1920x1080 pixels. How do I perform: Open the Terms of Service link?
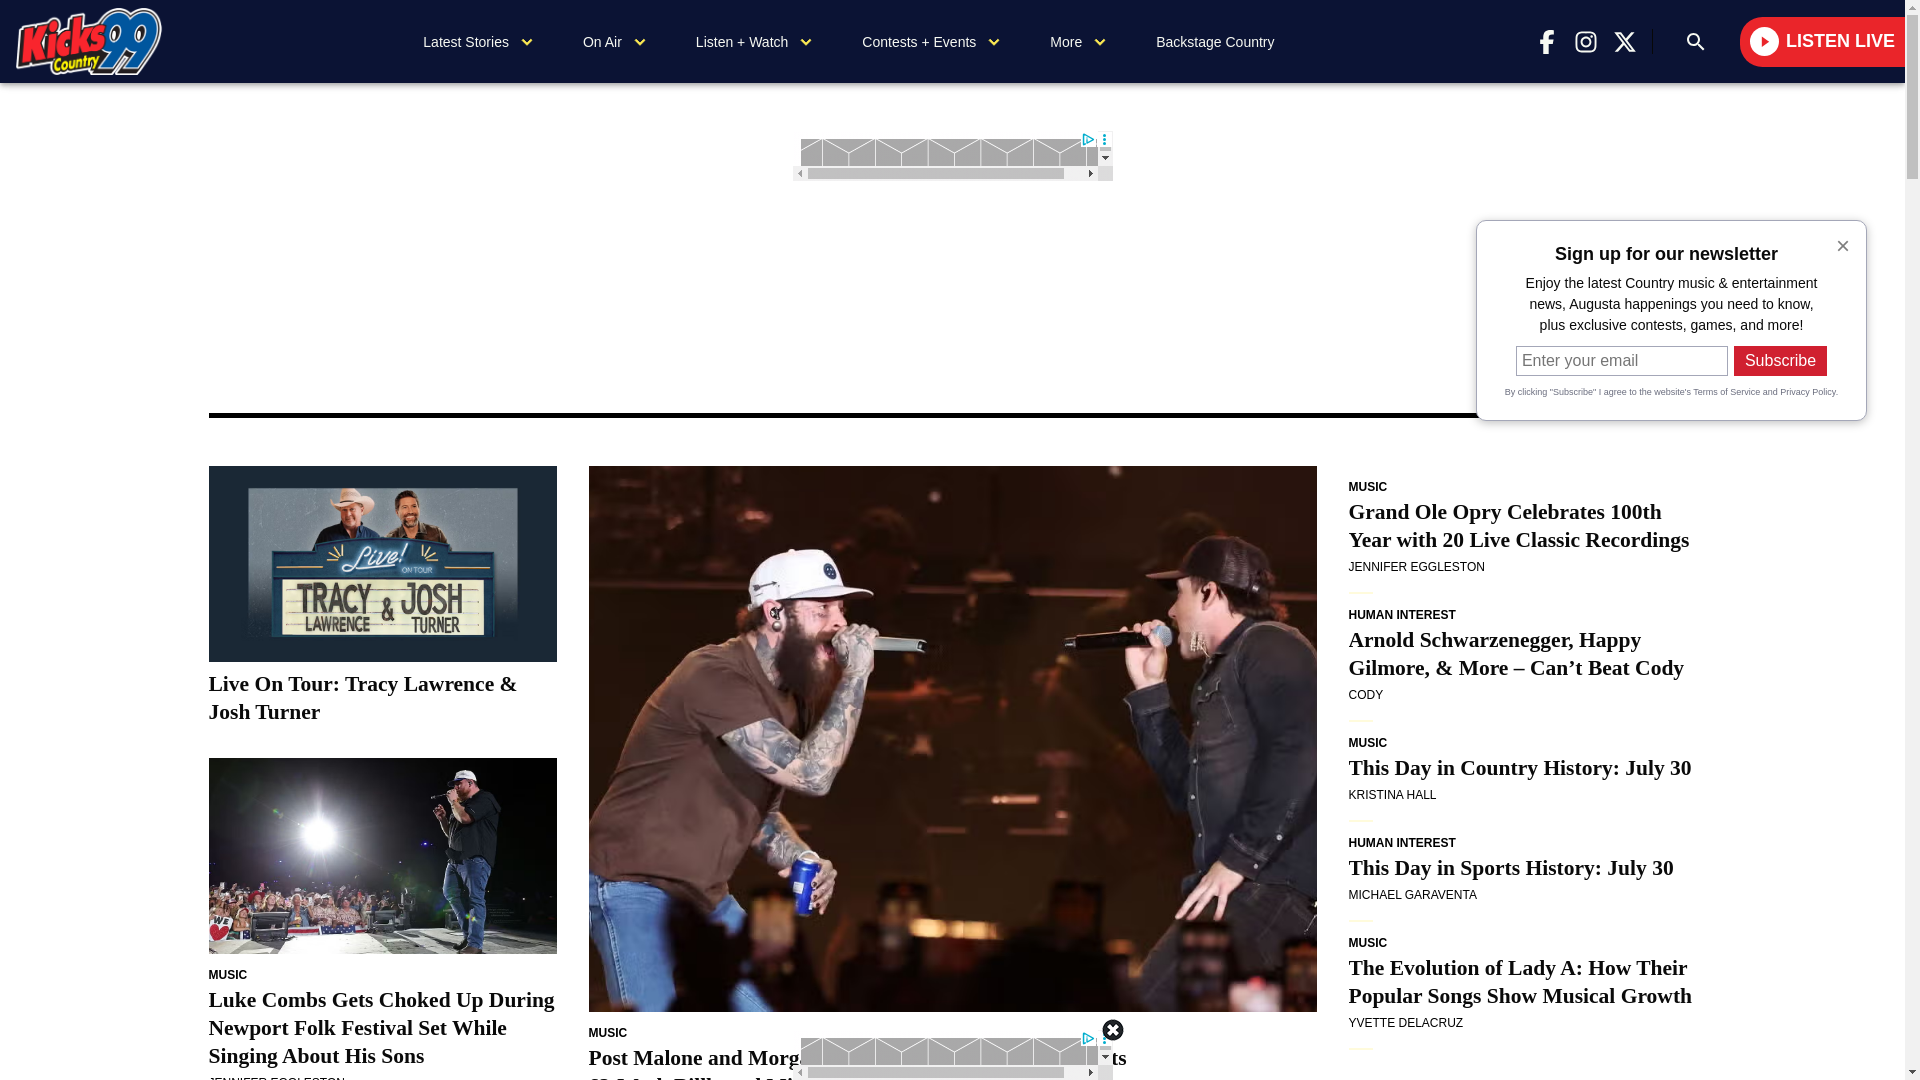(1726, 392)
